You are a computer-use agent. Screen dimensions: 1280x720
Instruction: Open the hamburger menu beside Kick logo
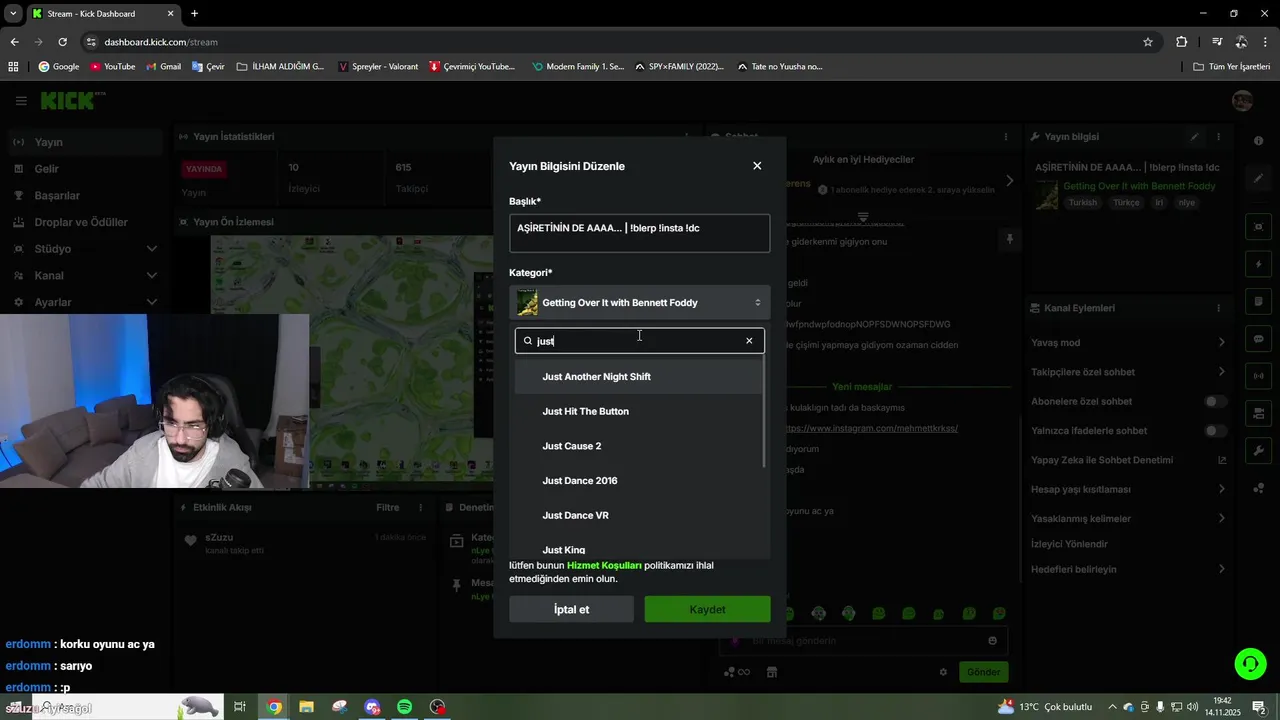tap(21, 101)
